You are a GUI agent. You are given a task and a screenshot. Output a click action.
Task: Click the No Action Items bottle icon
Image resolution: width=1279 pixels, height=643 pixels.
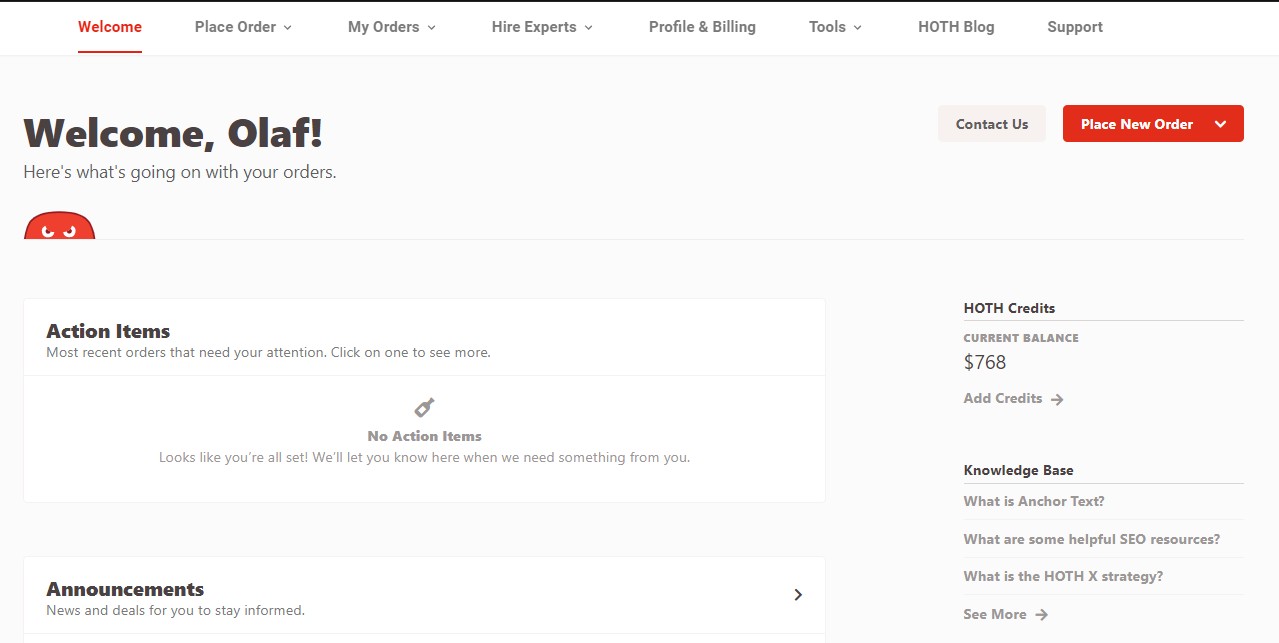(x=424, y=407)
